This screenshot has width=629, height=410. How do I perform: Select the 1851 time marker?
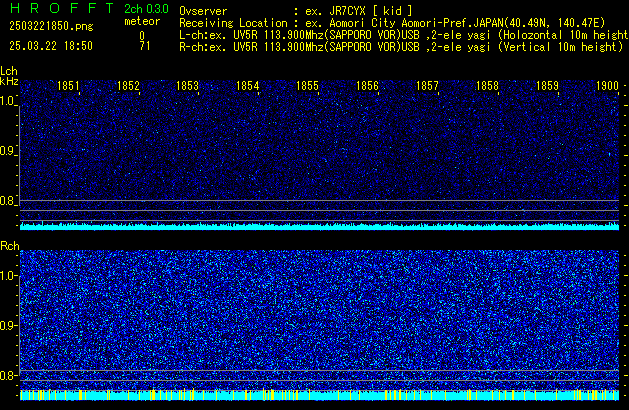[68, 86]
